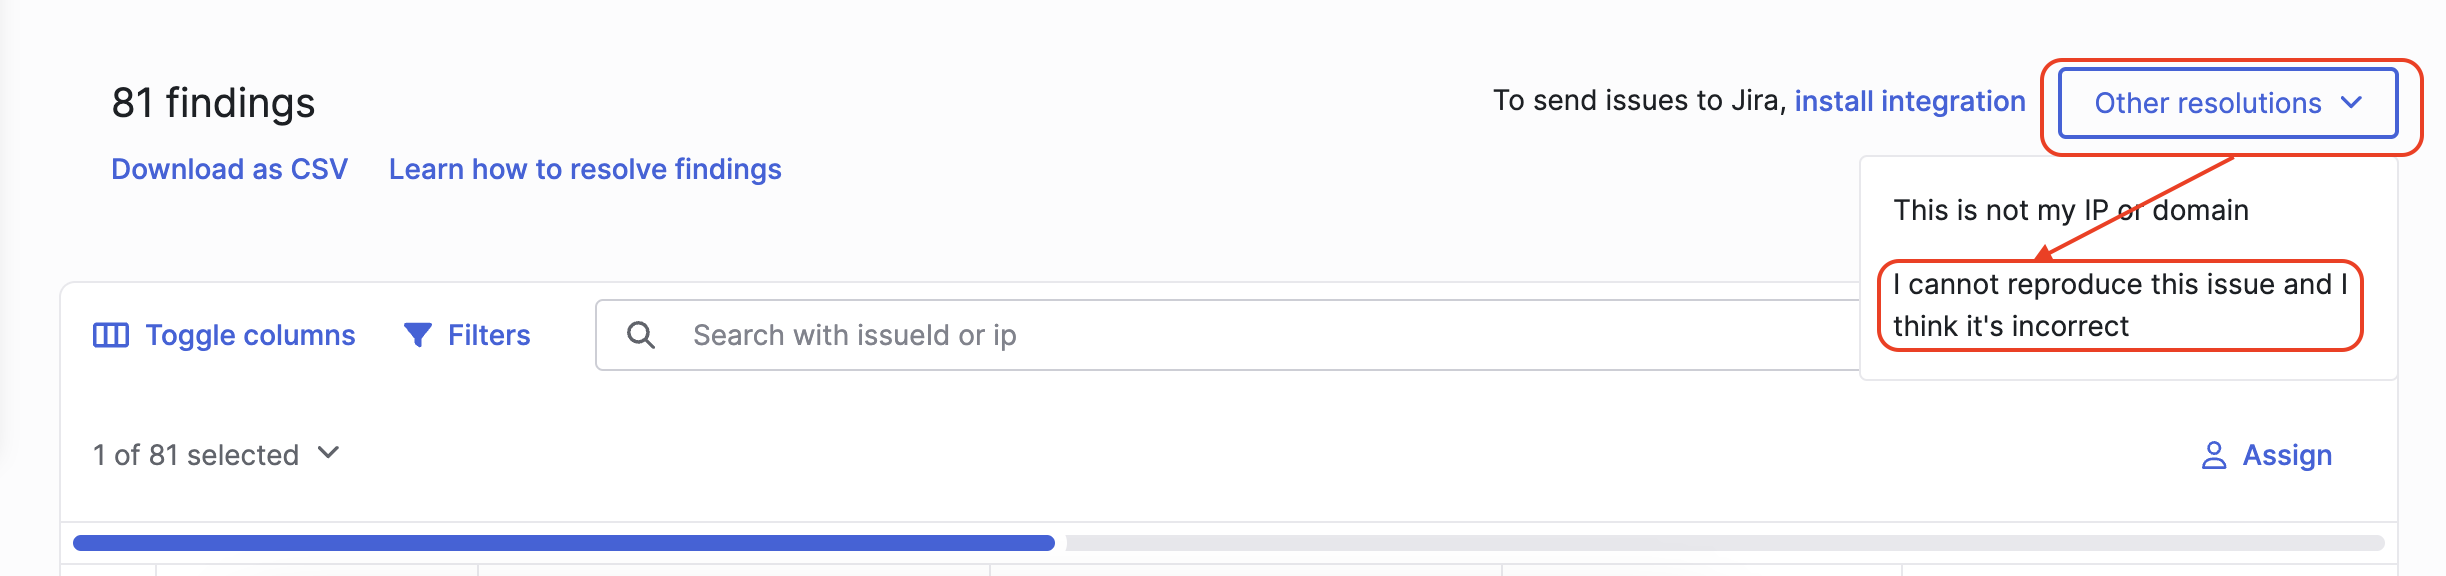Open the Filters panel
Image resolution: width=2446 pixels, height=576 pixels.
click(467, 335)
